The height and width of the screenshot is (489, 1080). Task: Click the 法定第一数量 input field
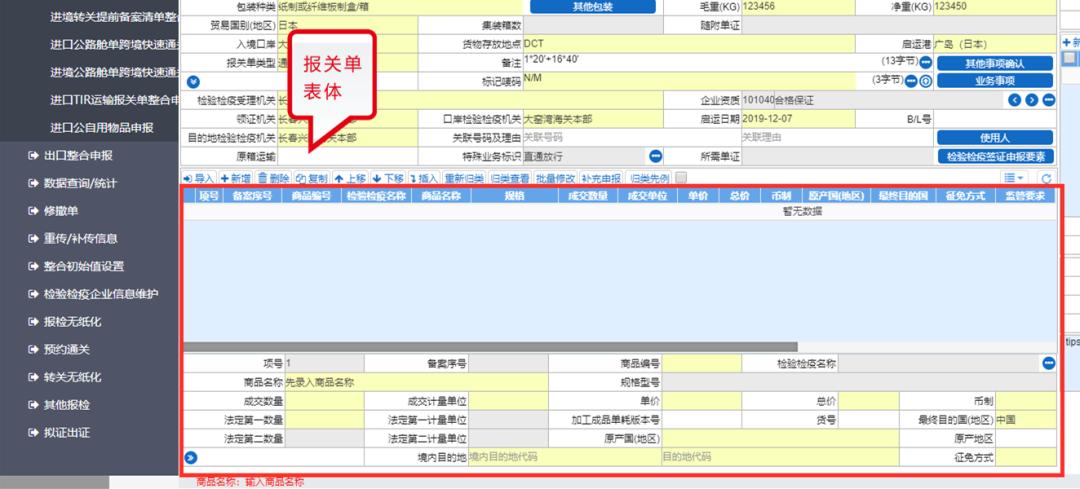point(324,419)
